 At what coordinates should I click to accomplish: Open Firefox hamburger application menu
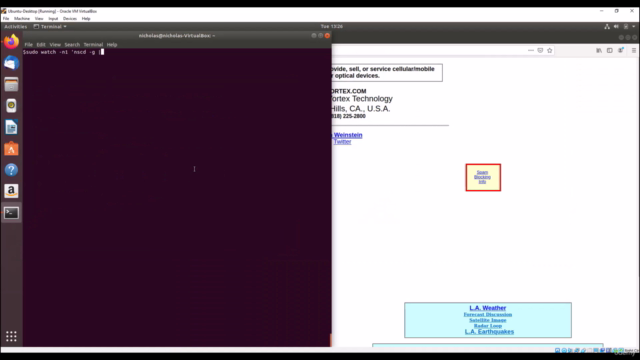point(633,50)
